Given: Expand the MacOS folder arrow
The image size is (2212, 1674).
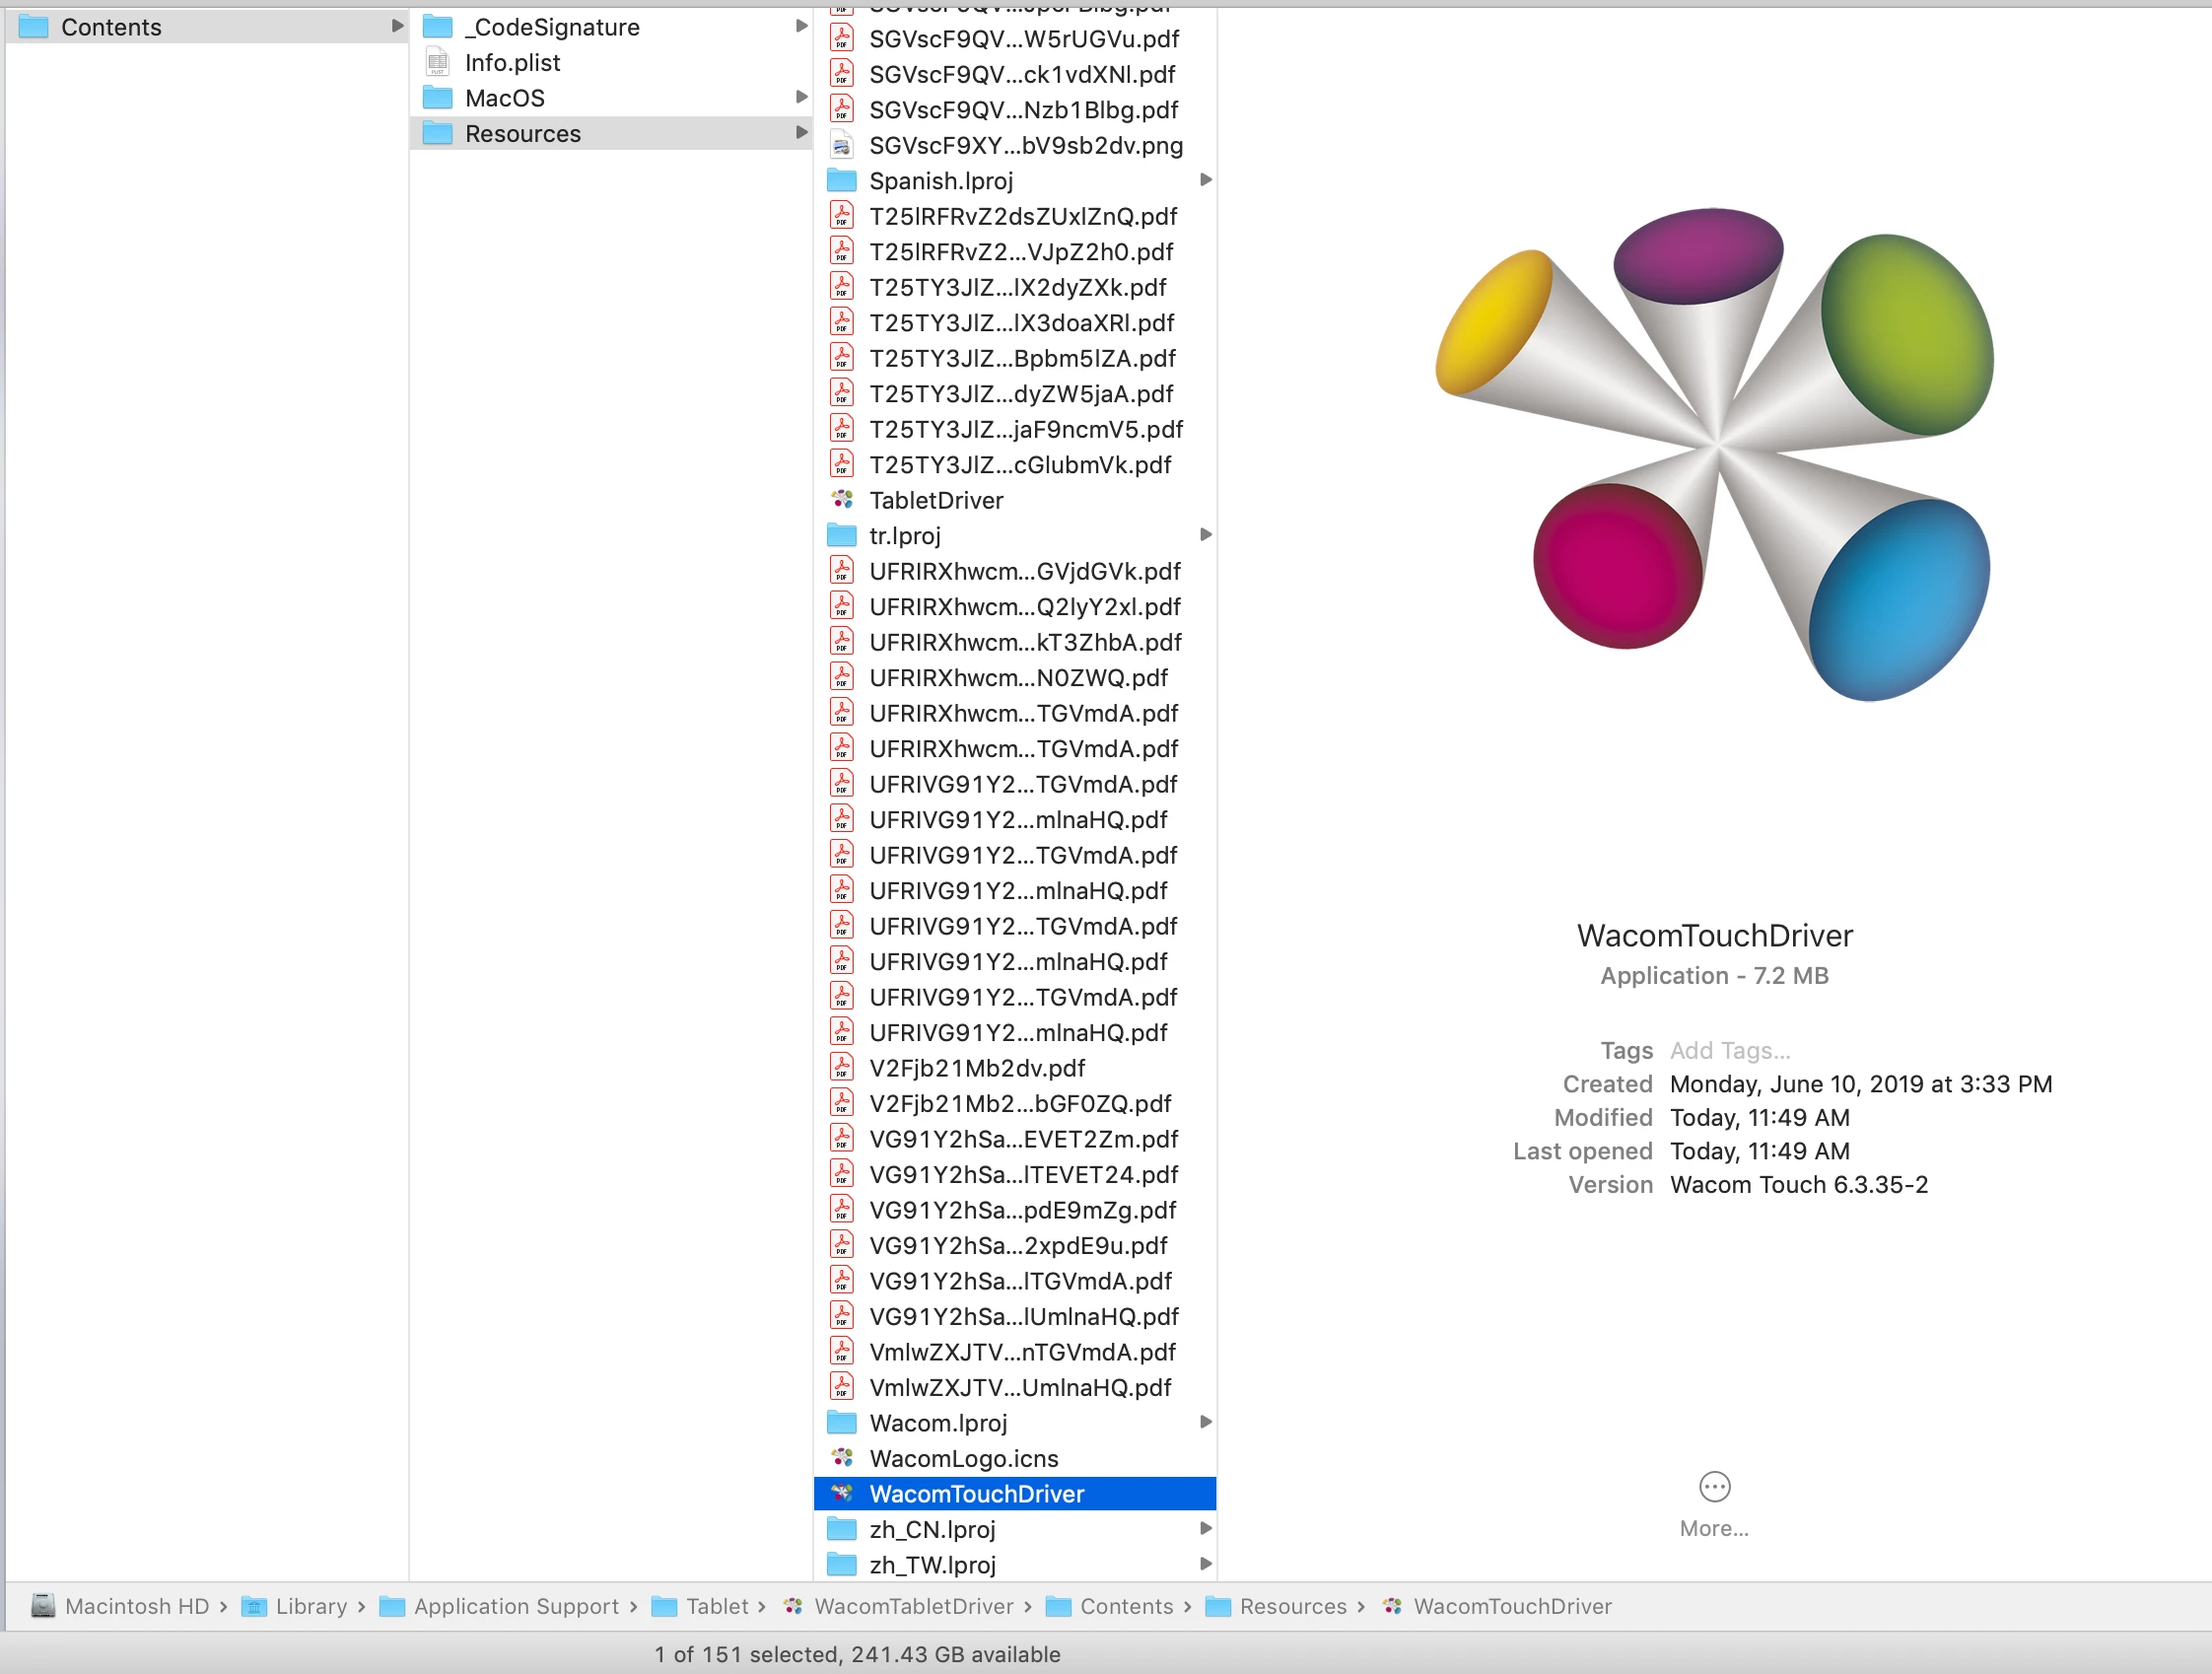Looking at the screenshot, I should click(x=801, y=97).
